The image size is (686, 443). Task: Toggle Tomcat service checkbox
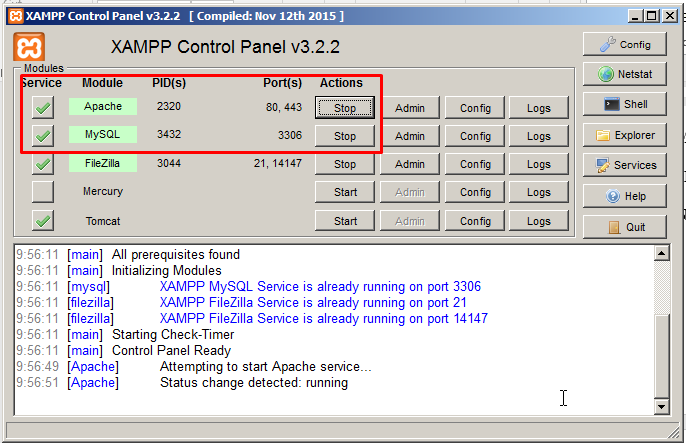43,220
